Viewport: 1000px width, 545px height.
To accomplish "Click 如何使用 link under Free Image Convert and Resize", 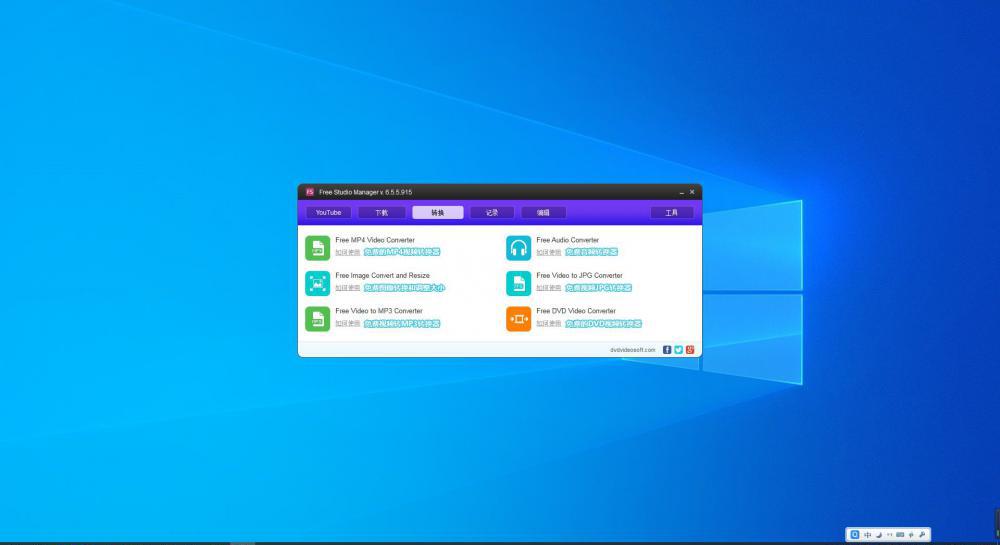I will tap(348, 288).
